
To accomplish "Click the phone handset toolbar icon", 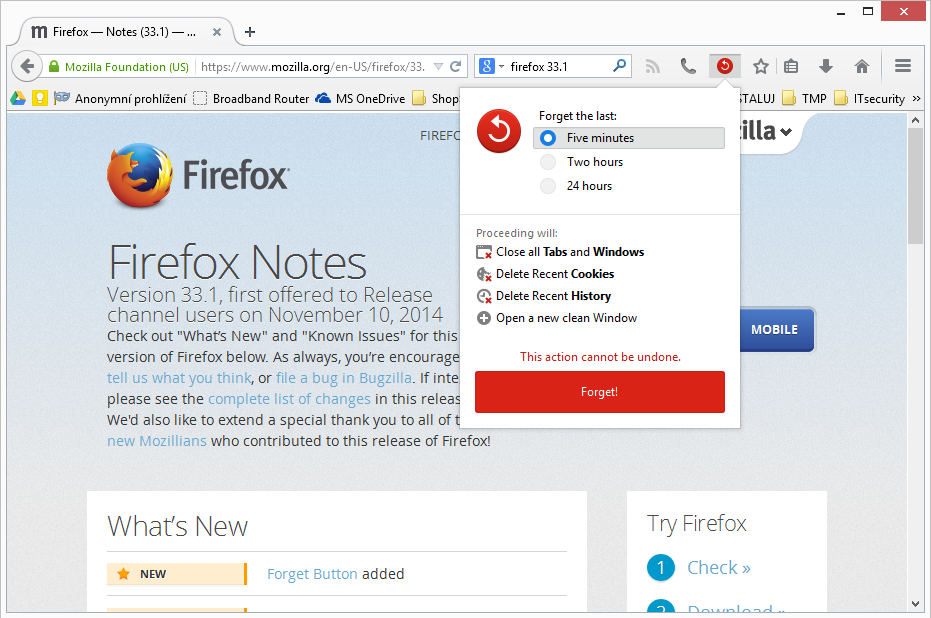I will pyautogui.click(x=688, y=66).
